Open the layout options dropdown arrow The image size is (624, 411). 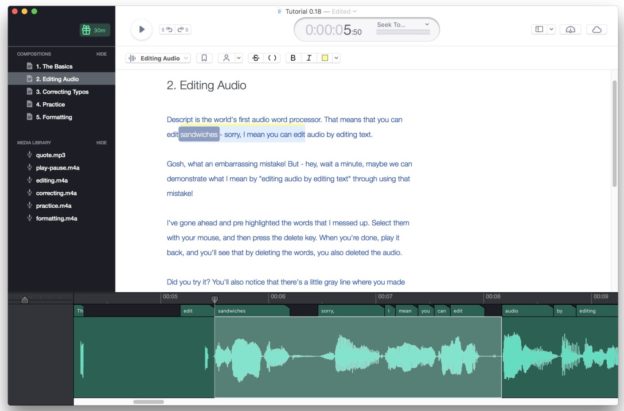pos(551,29)
